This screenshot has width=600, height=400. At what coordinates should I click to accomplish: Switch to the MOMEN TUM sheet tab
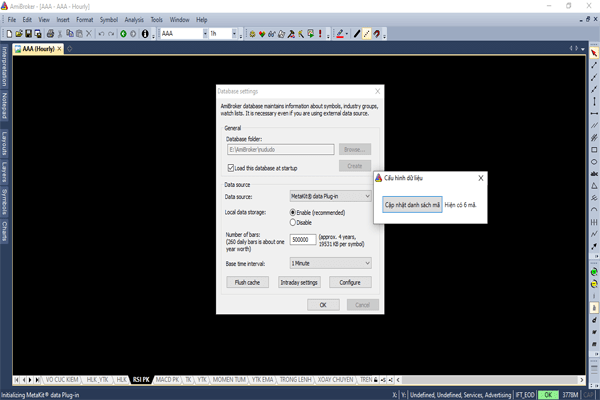coord(229,380)
